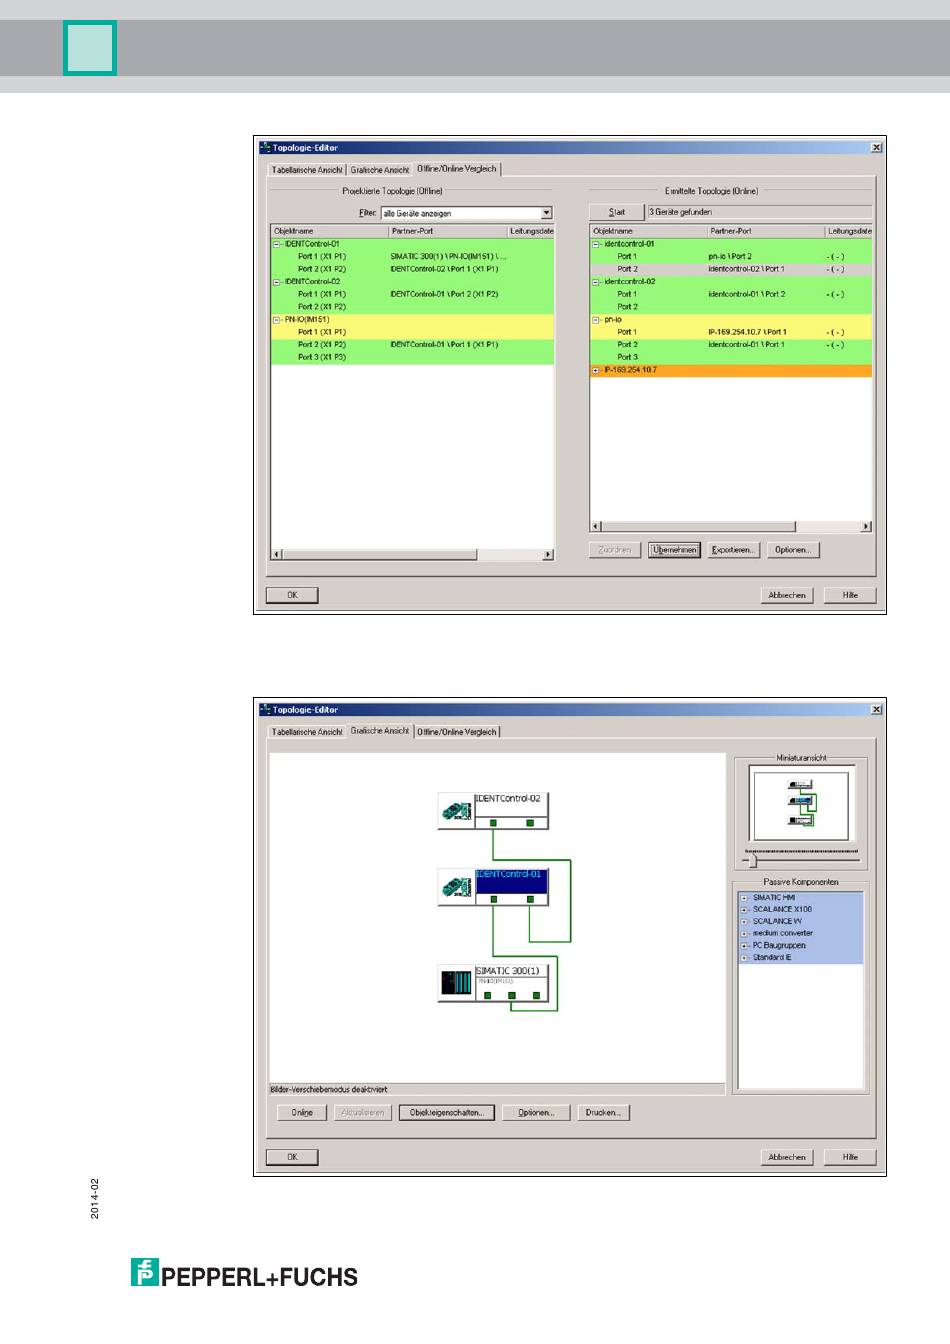Click the Online button
The width and height of the screenshot is (950, 1344).
[x=302, y=1112]
